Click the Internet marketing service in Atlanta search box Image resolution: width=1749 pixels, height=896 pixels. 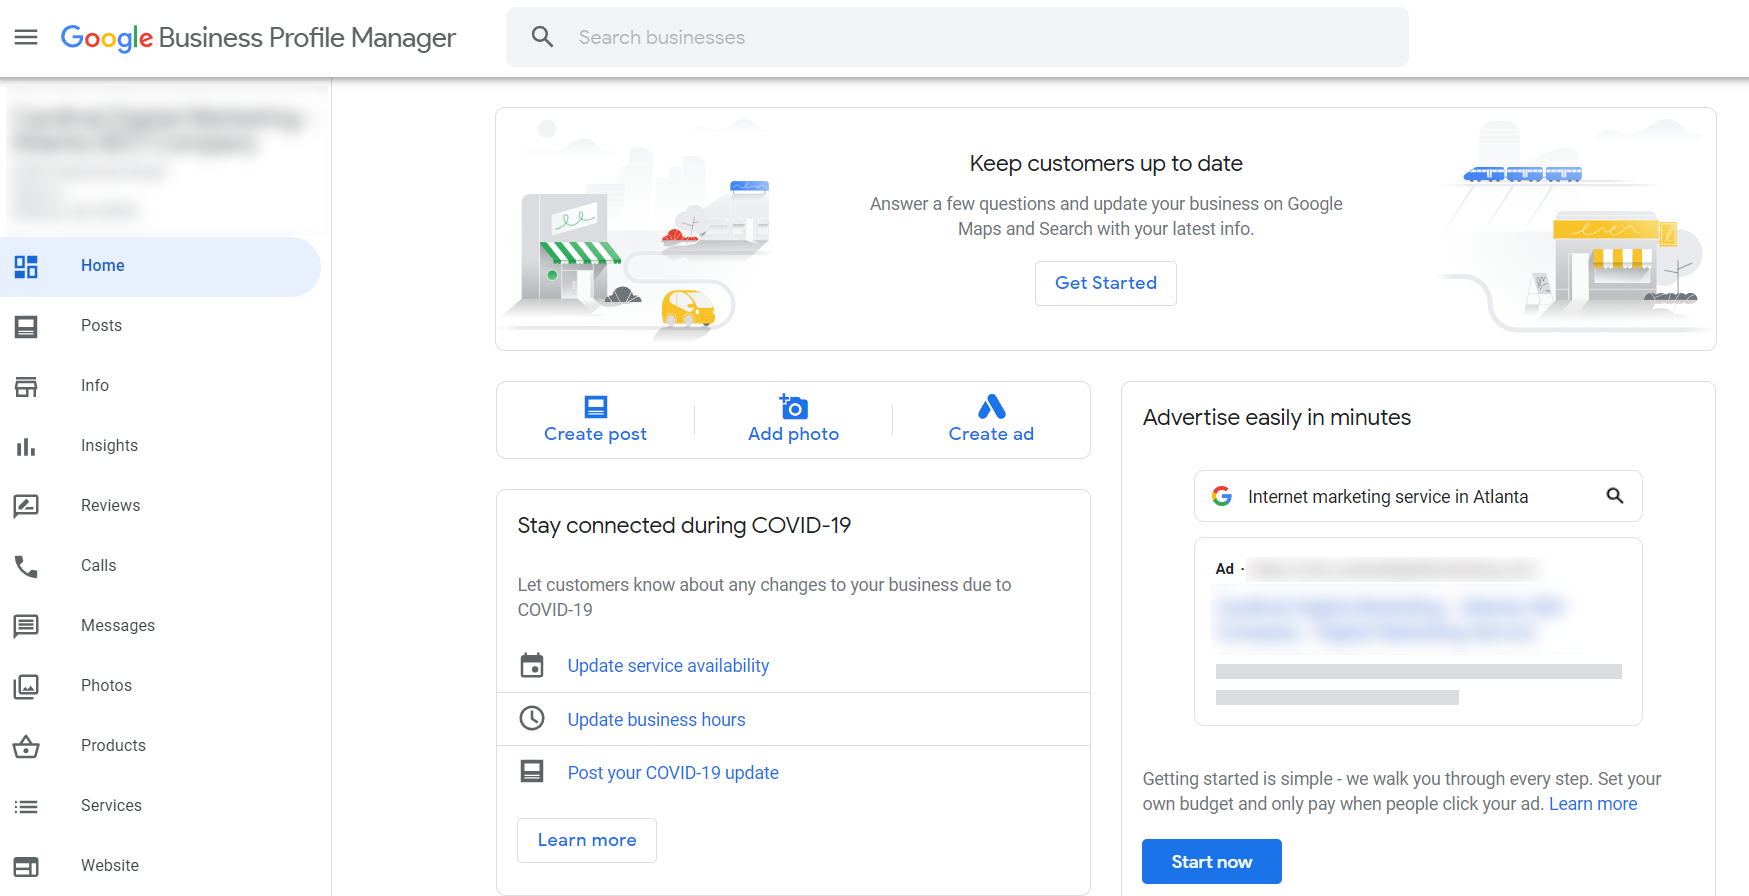pyautogui.click(x=1418, y=496)
